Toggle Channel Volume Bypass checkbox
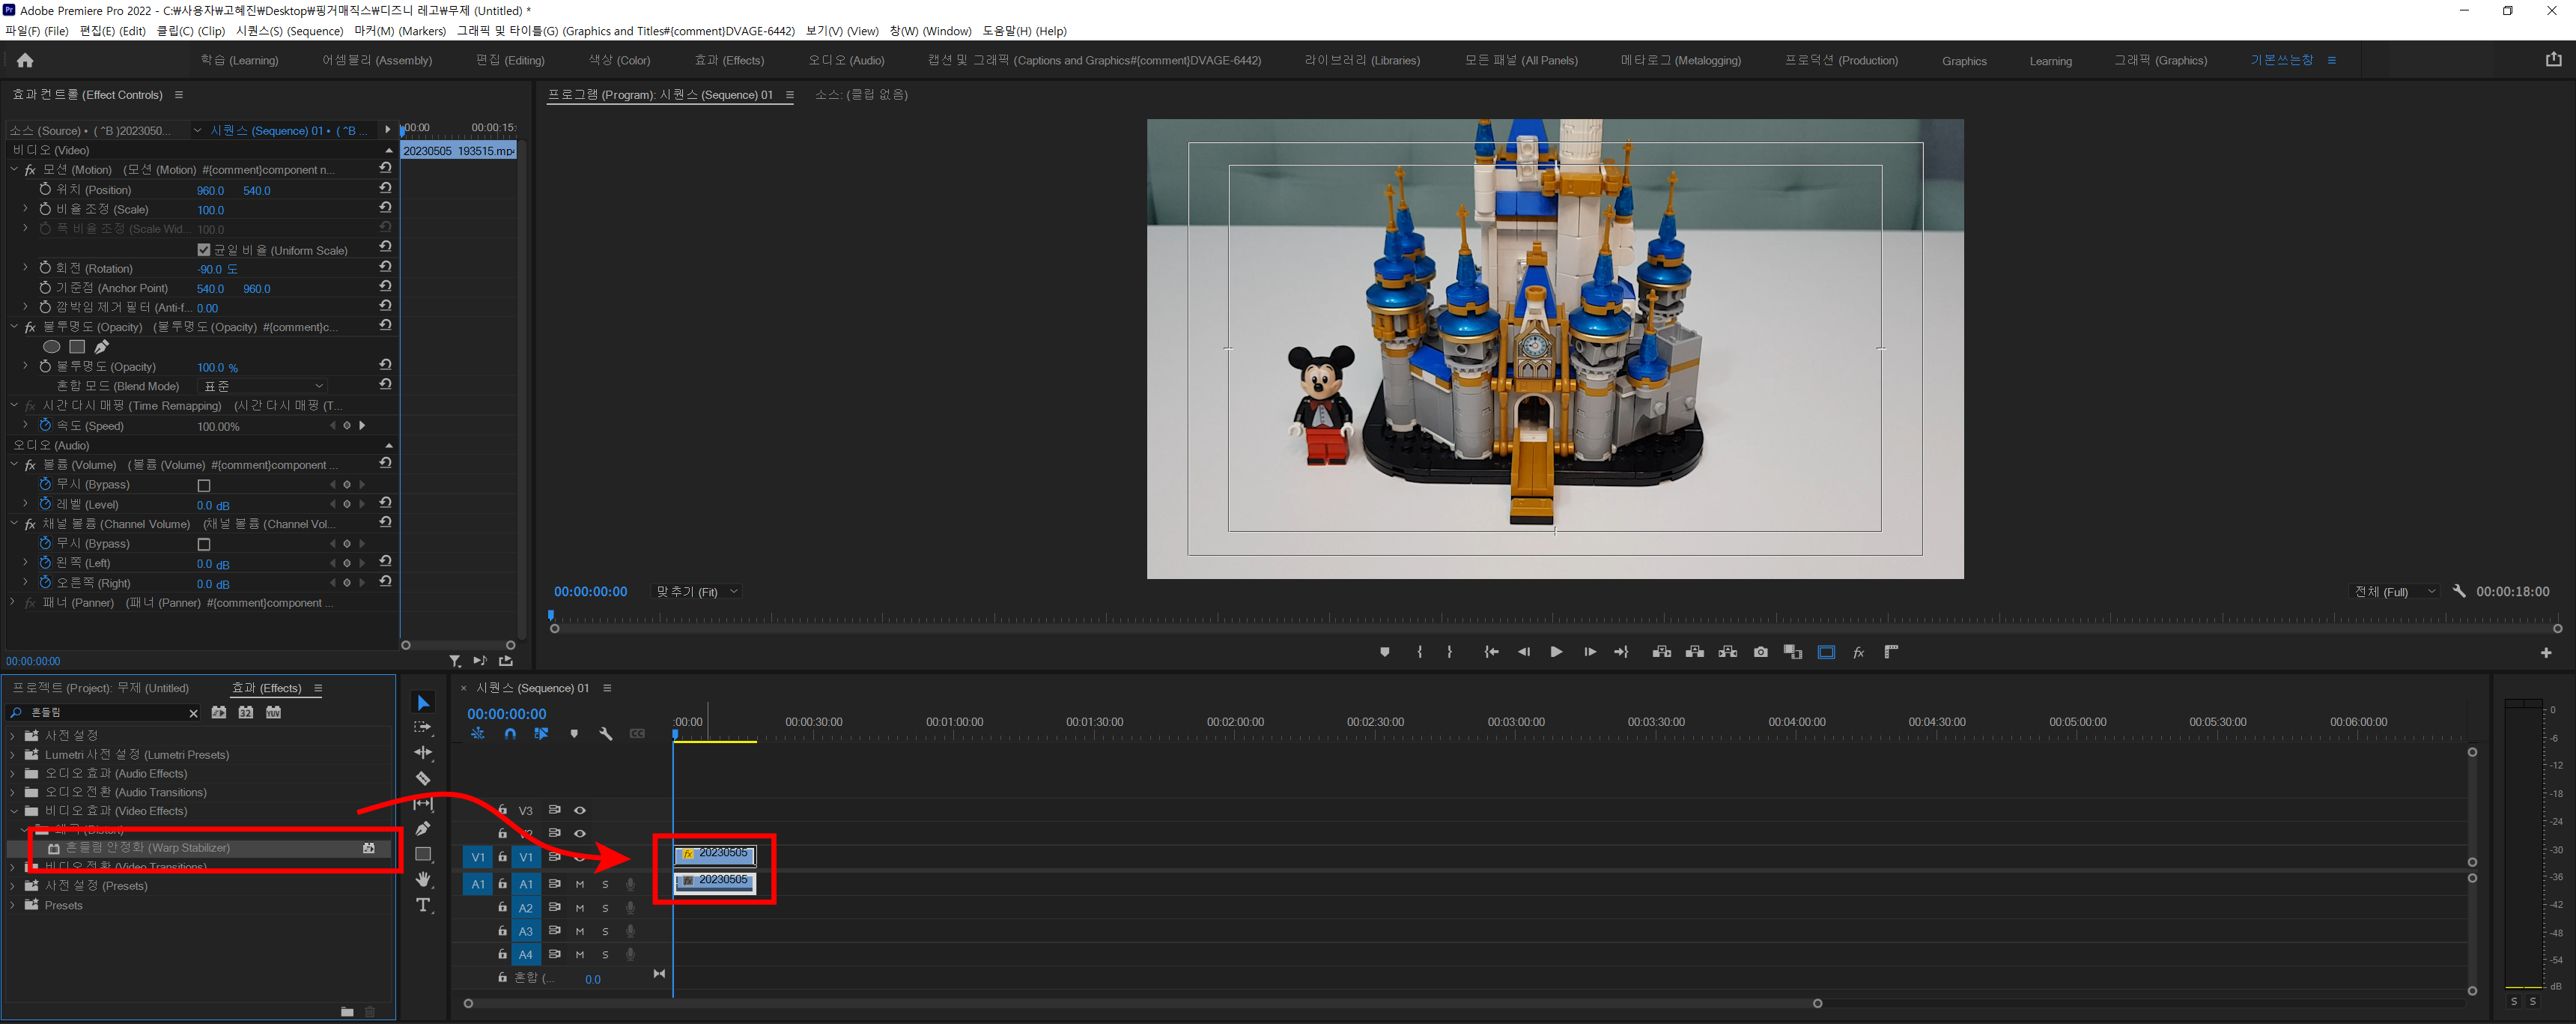 tap(204, 544)
